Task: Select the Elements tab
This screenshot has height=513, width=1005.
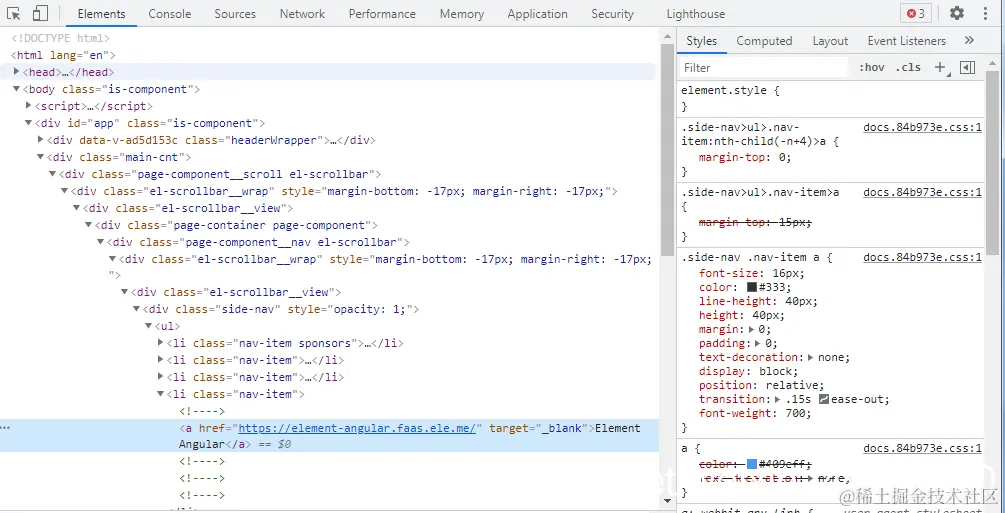Action: click(x=101, y=13)
